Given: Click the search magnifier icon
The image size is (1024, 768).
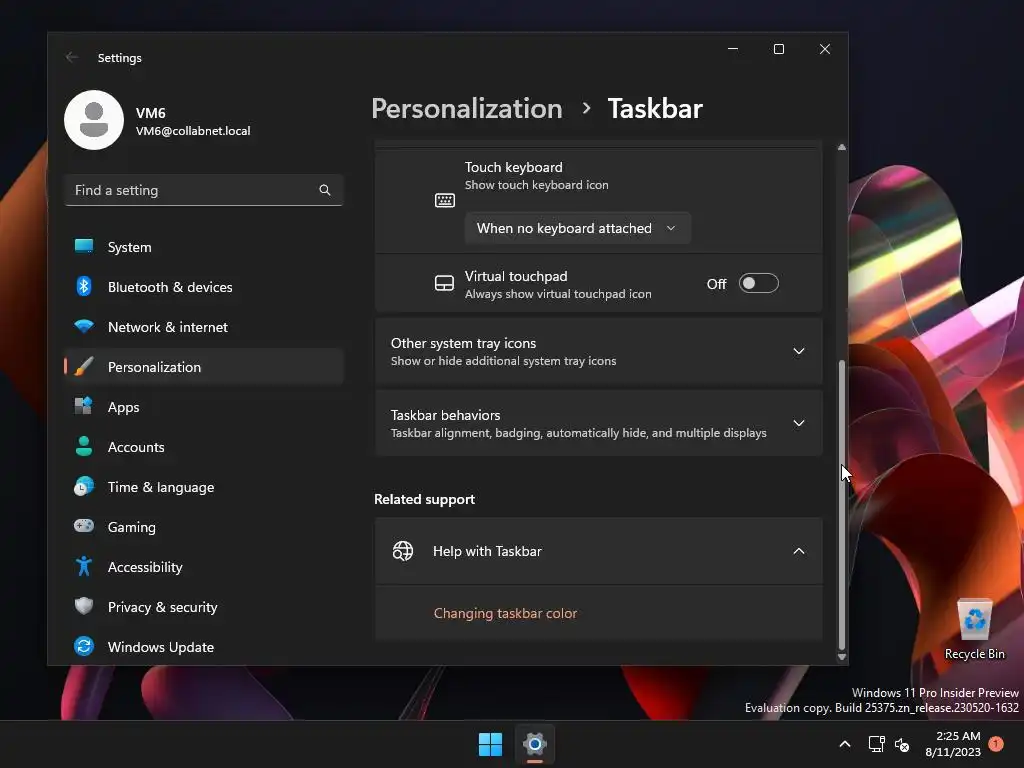Looking at the screenshot, I should click(x=325, y=190).
